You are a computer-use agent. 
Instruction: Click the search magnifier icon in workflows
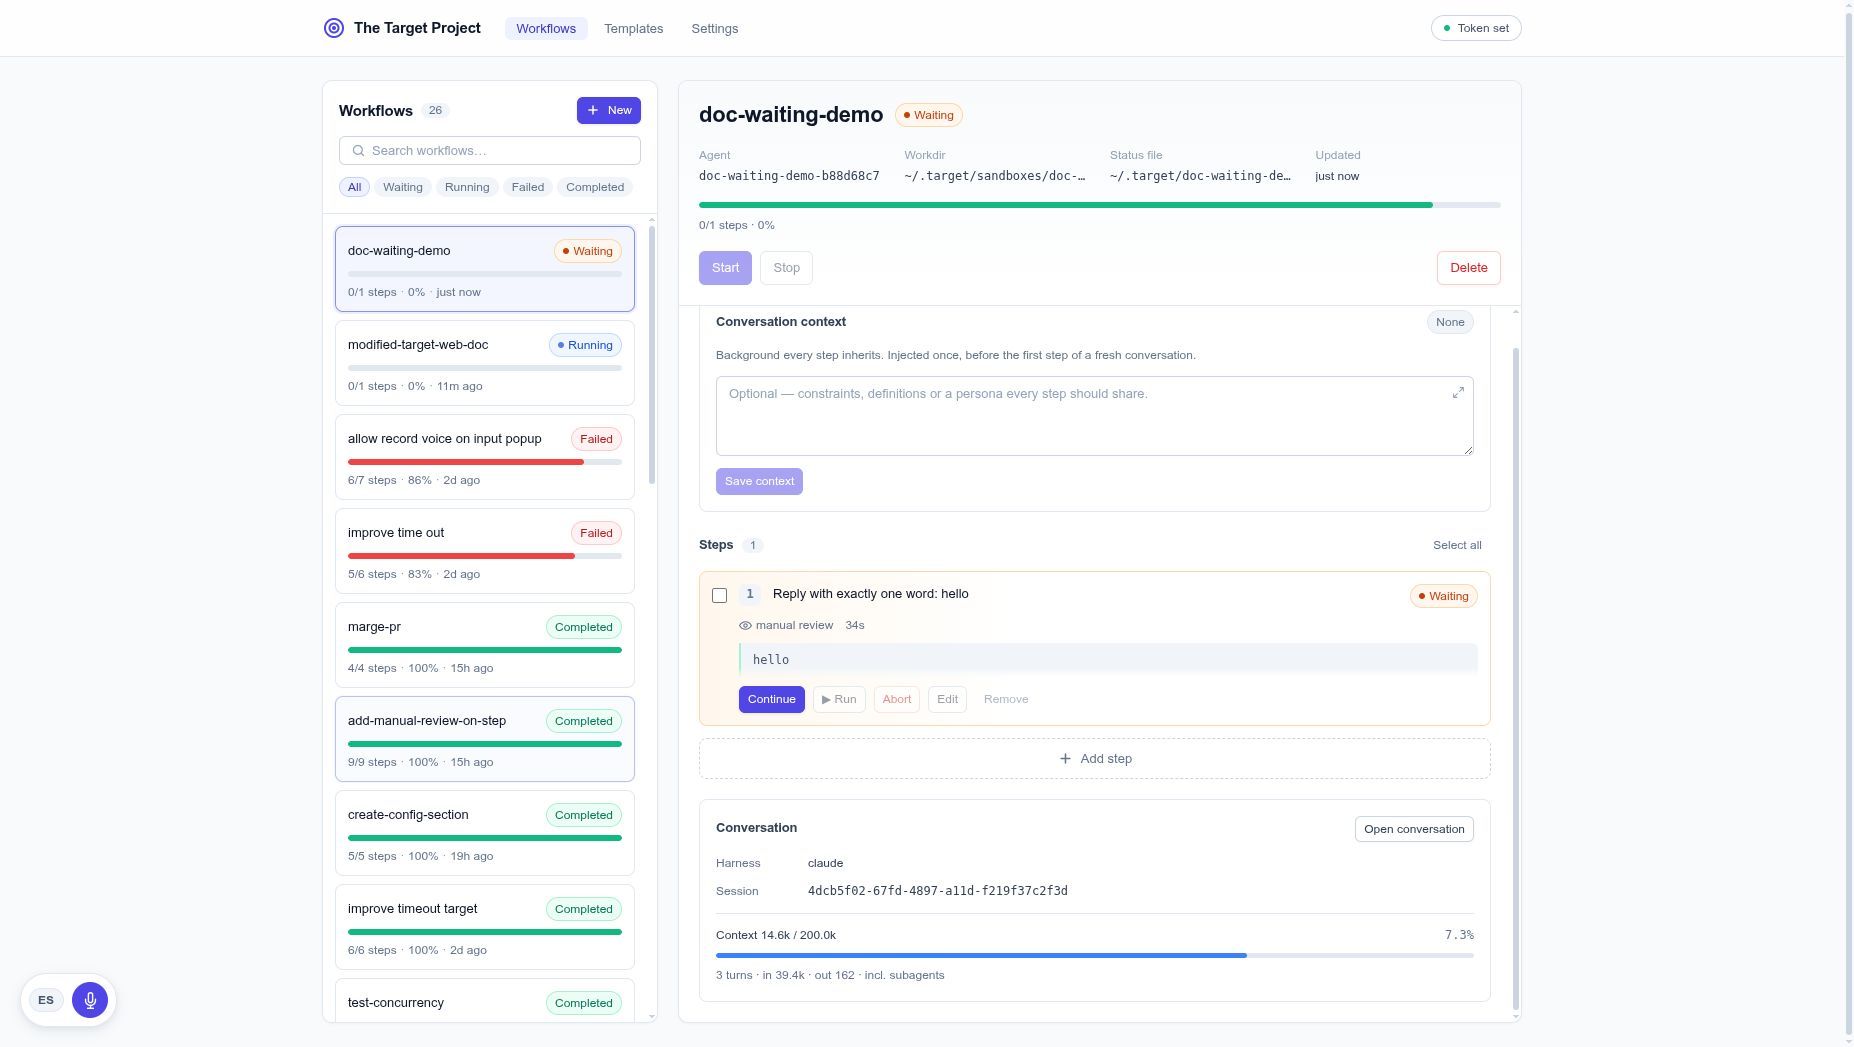coord(358,151)
